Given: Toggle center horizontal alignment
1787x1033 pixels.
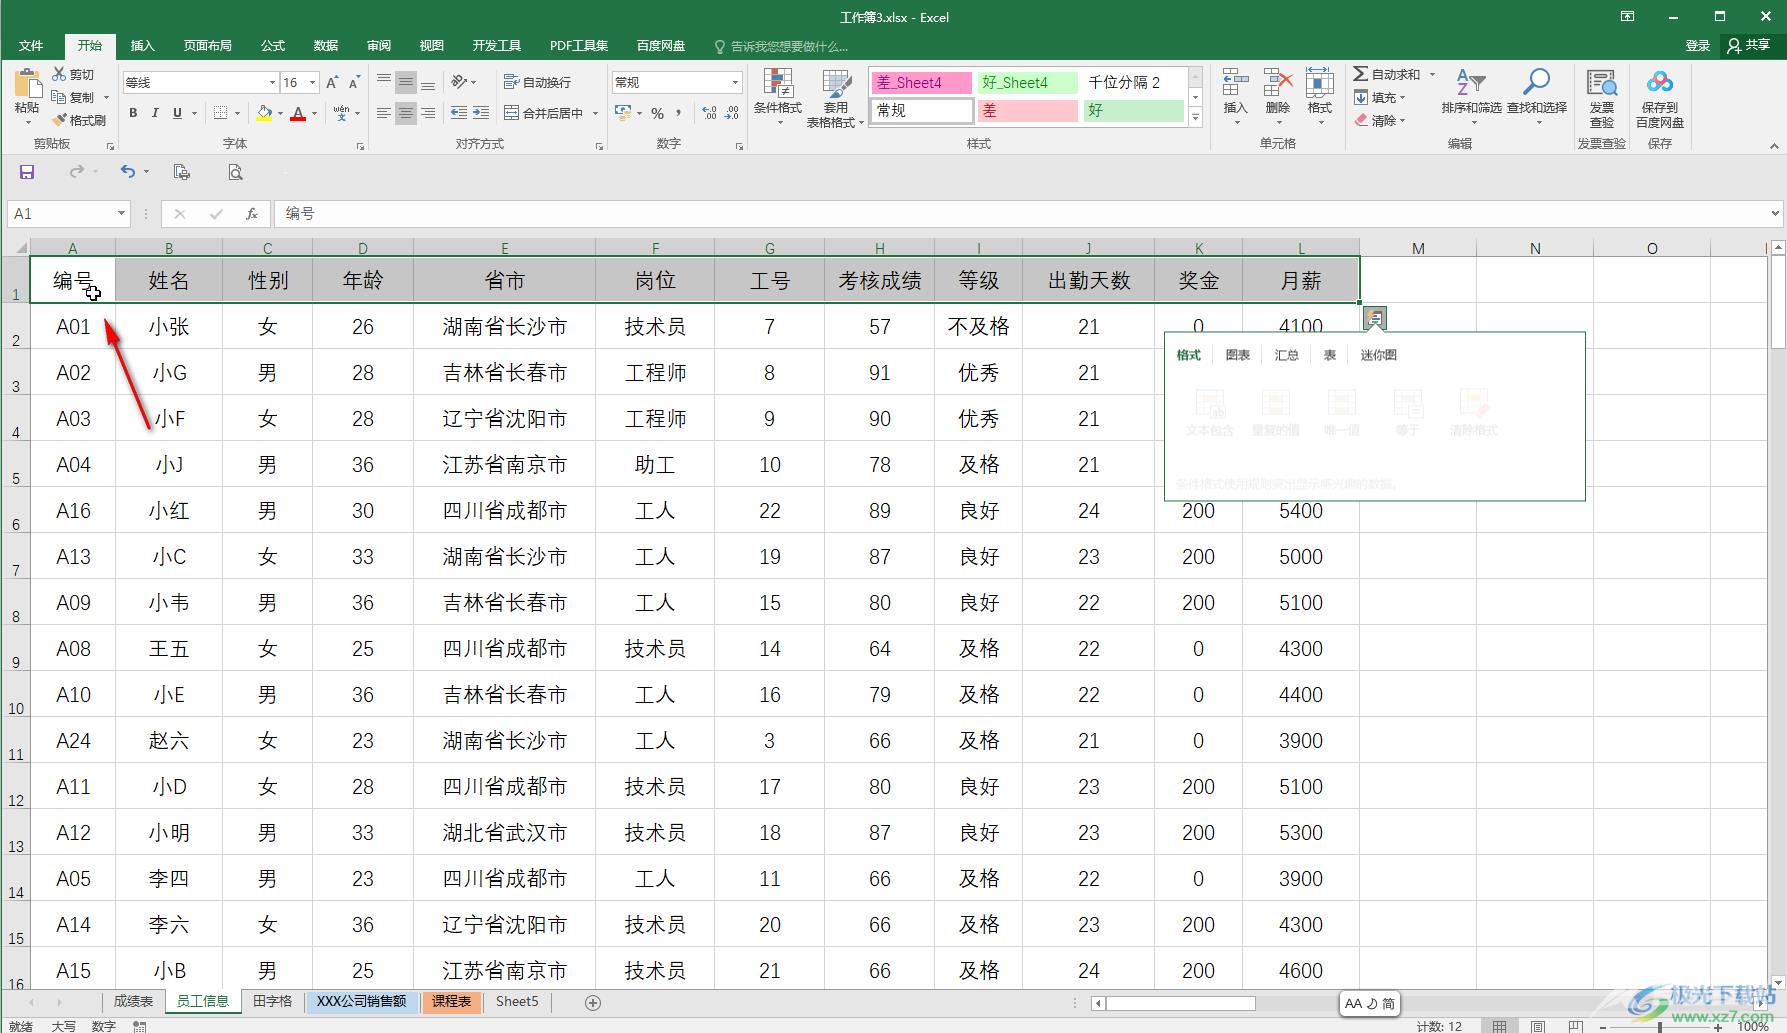Looking at the screenshot, I should [405, 113].
